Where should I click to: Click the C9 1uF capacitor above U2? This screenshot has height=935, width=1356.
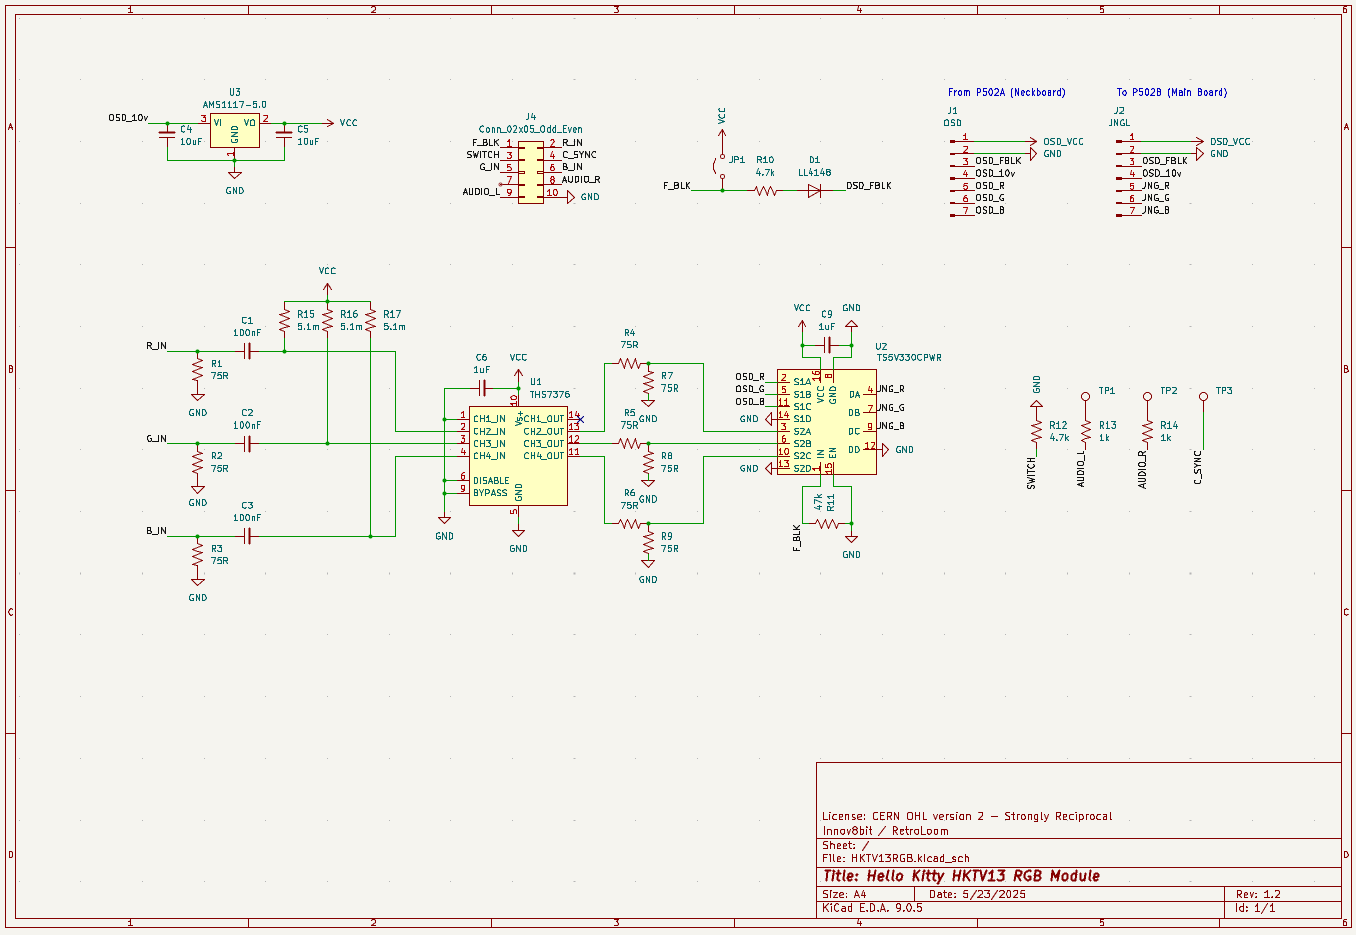coord(827,345)
